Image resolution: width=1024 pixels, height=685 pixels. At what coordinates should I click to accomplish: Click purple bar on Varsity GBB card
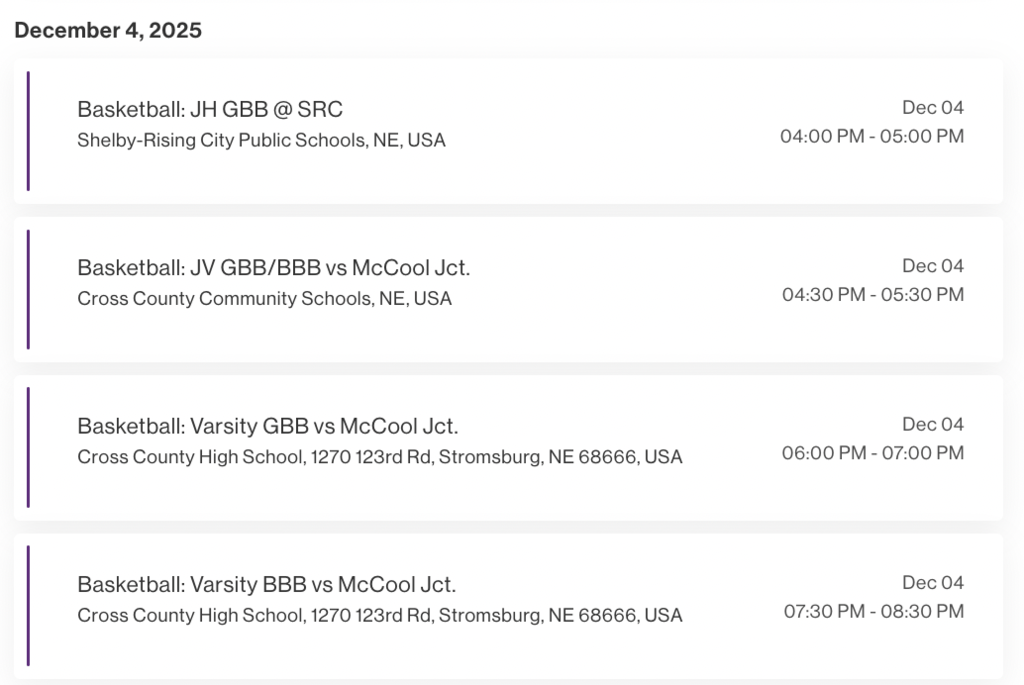28,448
